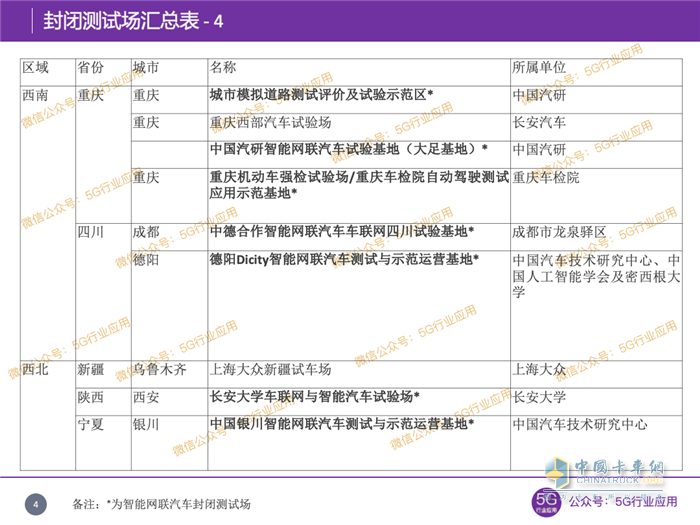Click the 备注 footnote text

161,504
